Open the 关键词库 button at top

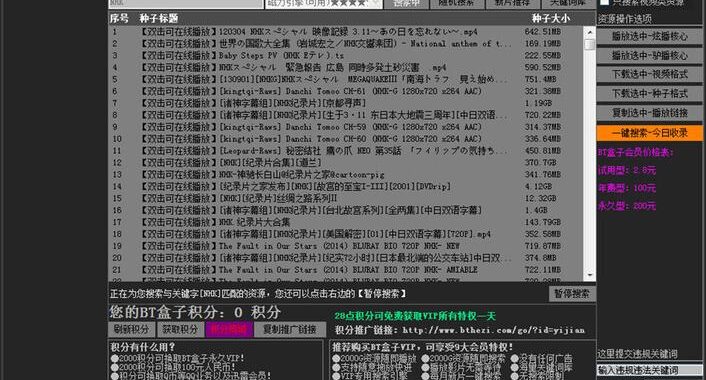click(x=568, y=4)
